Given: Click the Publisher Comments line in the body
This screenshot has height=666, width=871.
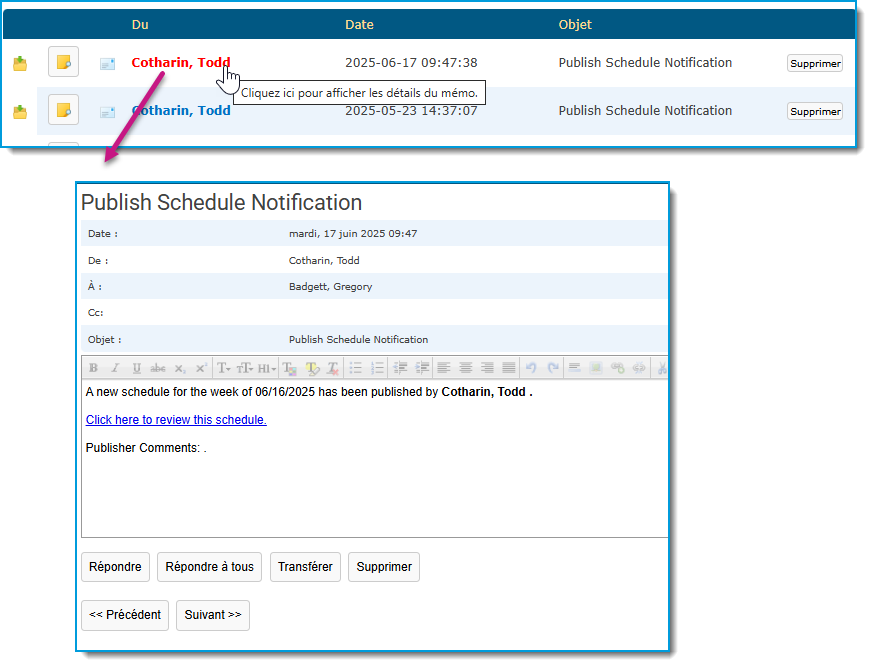Looking at the screenshot, I should click(x=146, y=448).
